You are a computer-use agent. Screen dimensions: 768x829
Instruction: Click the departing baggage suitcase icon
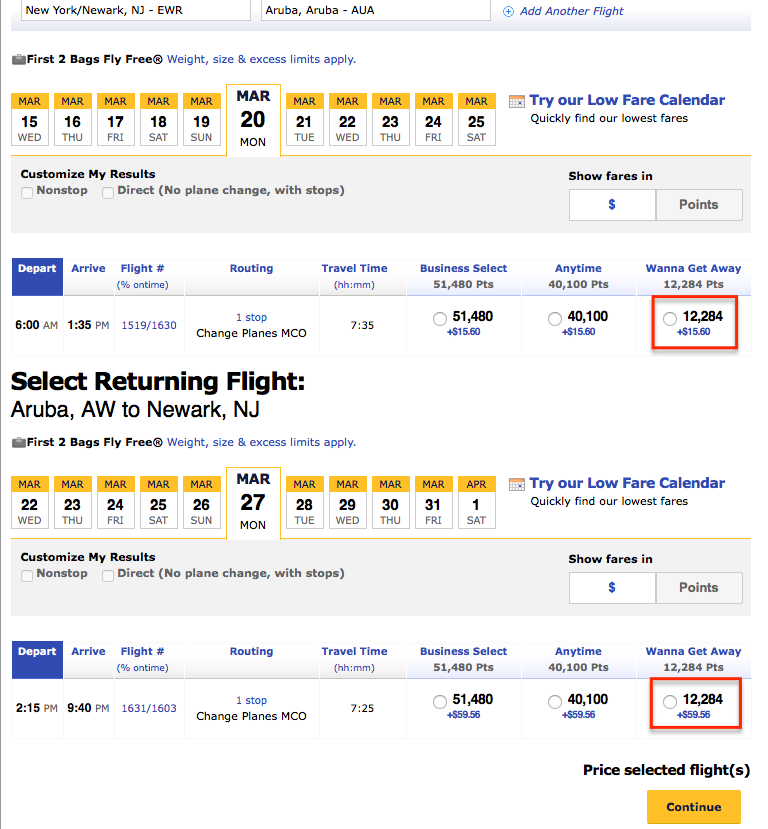pyautogui.click(x=19, y=59)
